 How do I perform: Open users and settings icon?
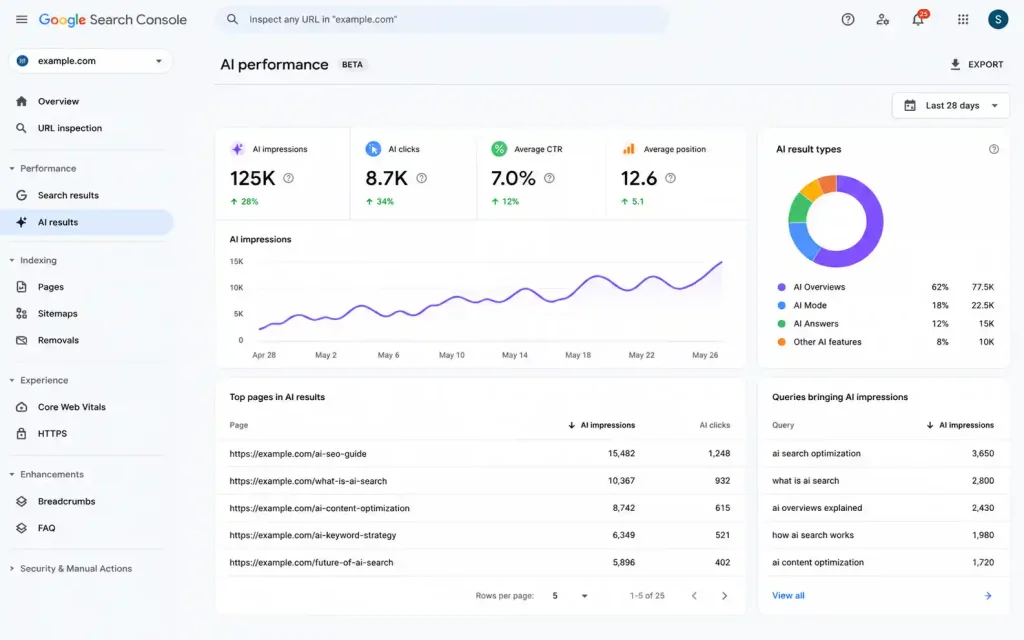click(x=882, y=20)
